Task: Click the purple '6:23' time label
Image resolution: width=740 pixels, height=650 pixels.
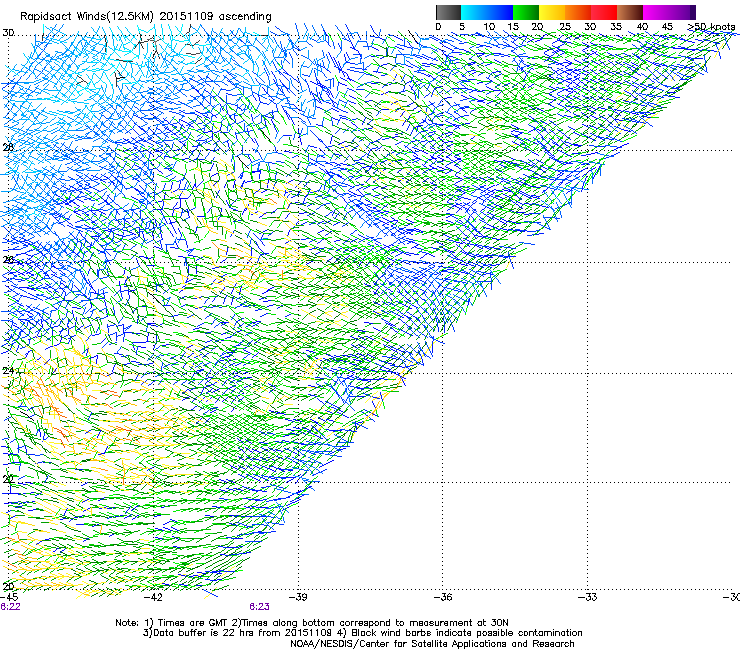Action: point(260,607)
